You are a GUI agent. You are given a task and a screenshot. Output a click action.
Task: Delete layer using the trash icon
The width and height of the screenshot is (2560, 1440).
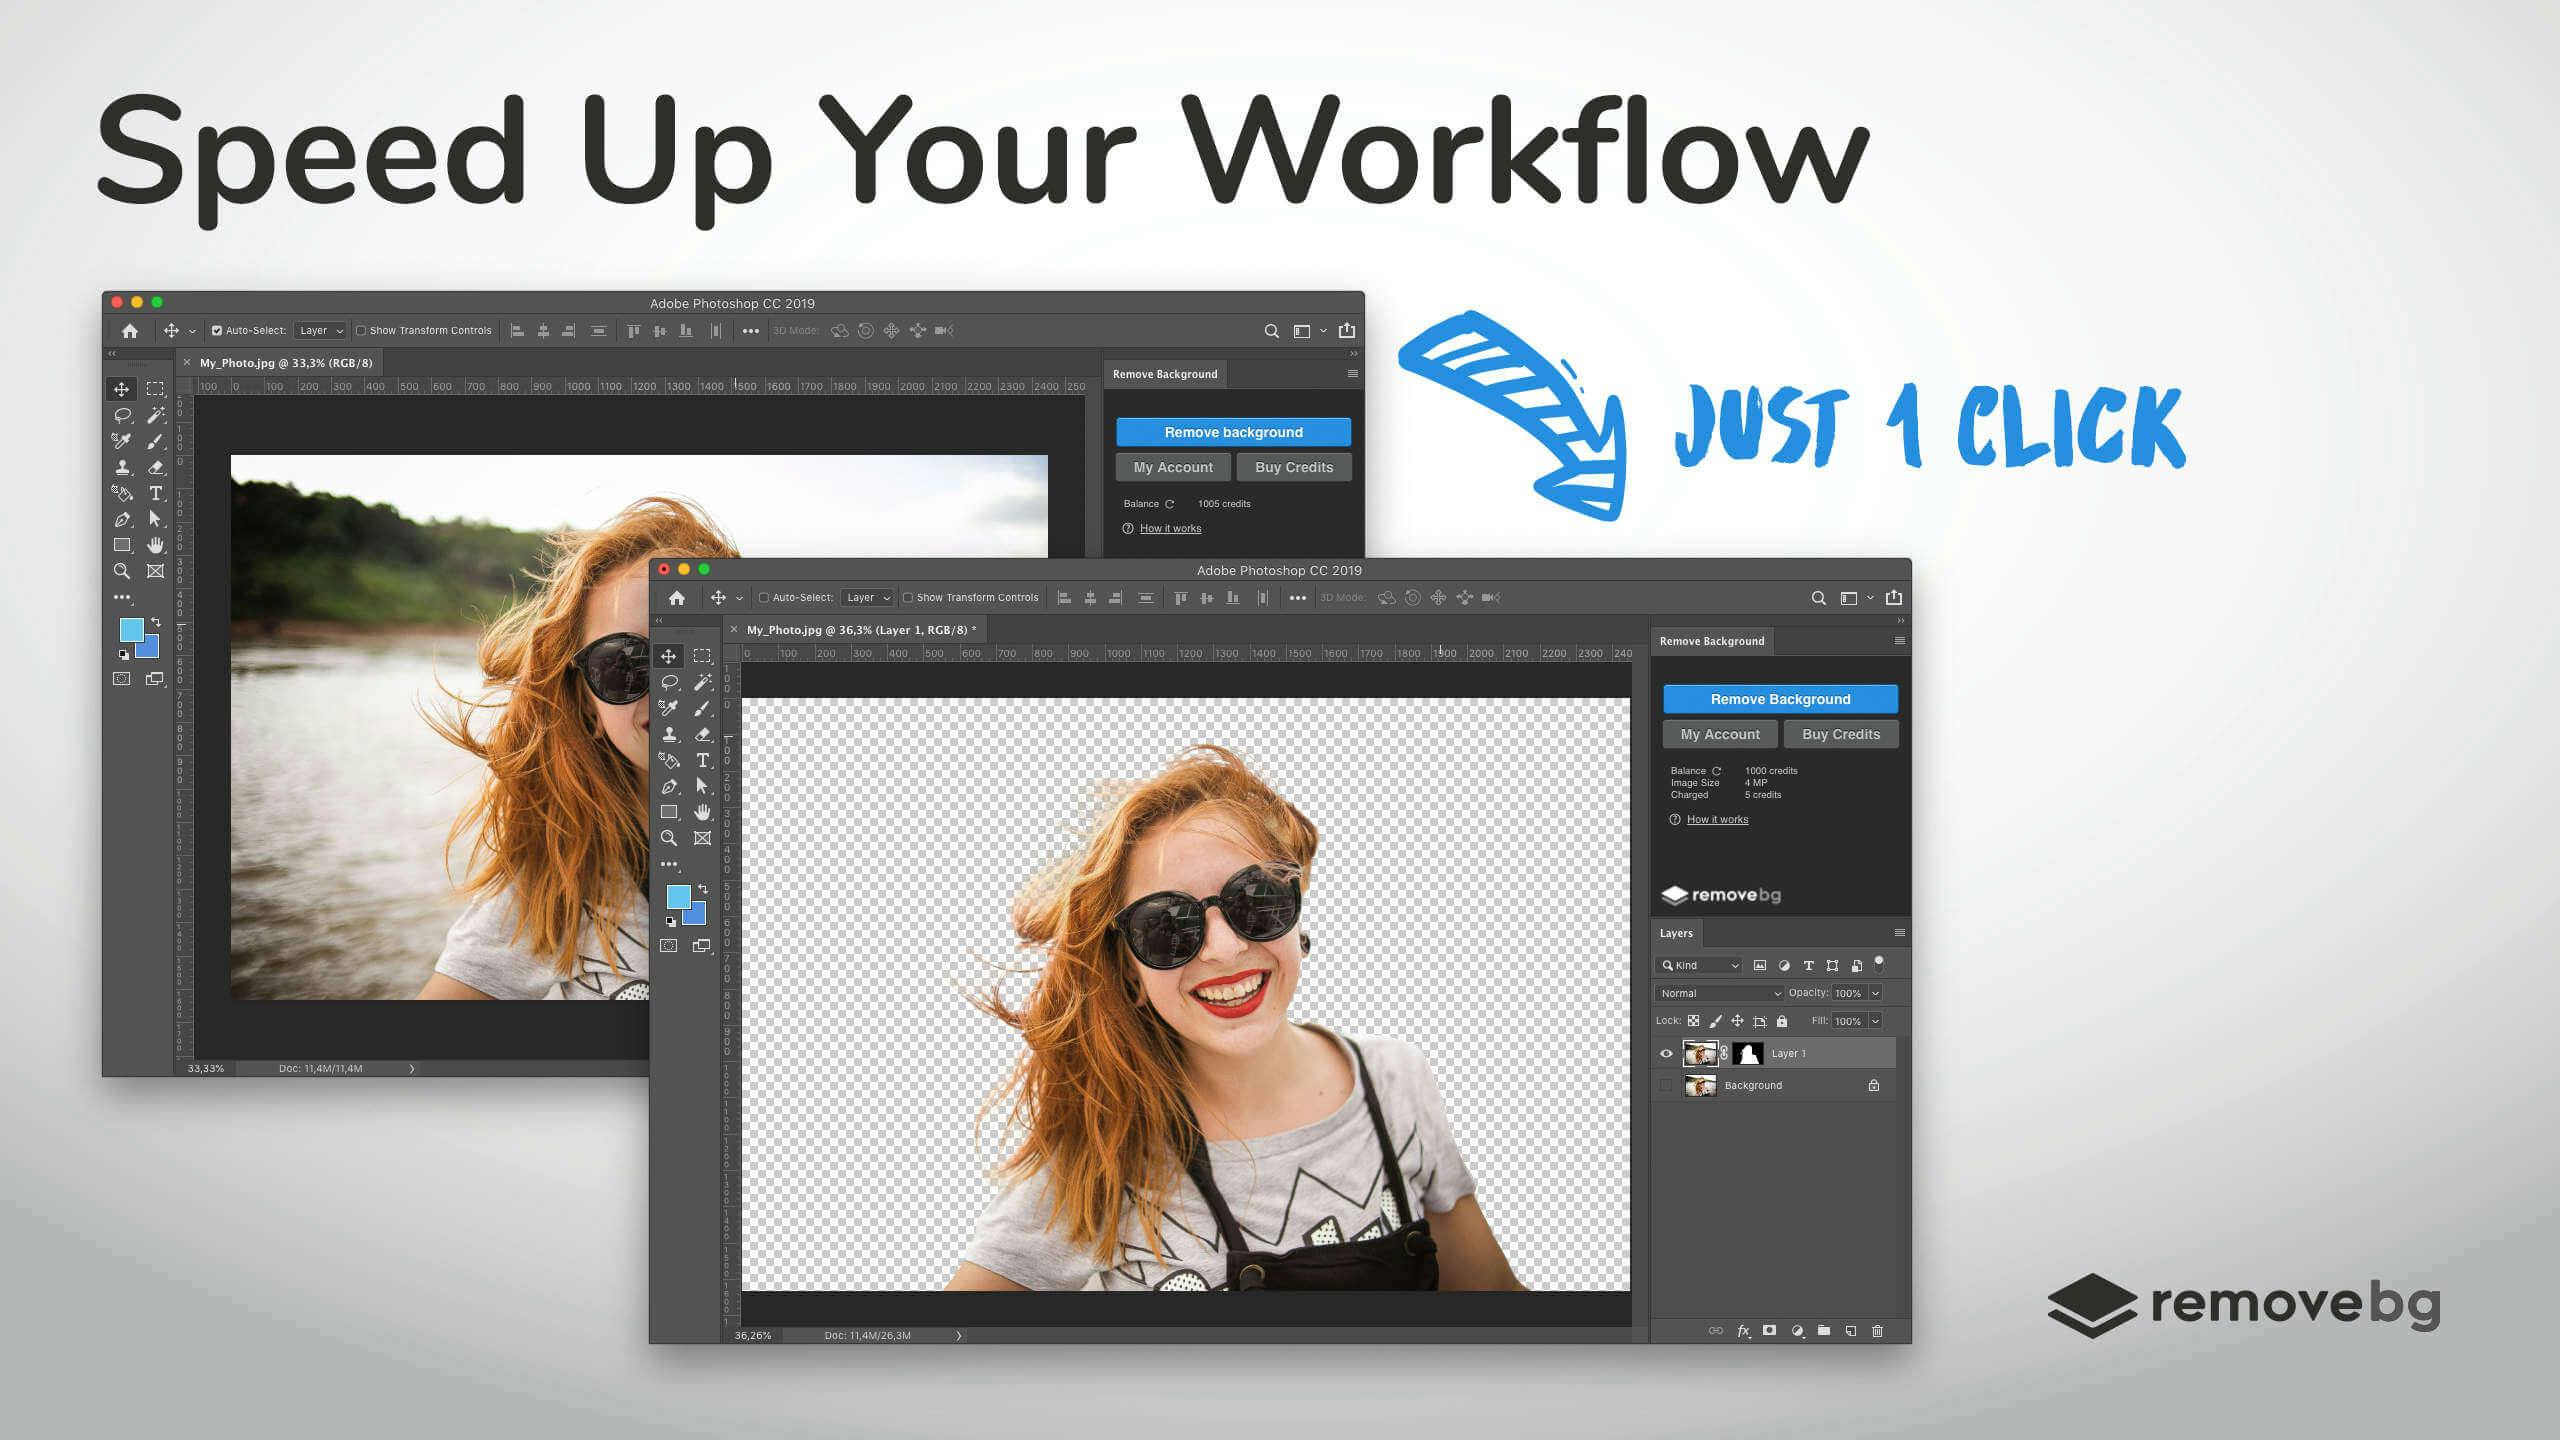click(1877, 1331)
